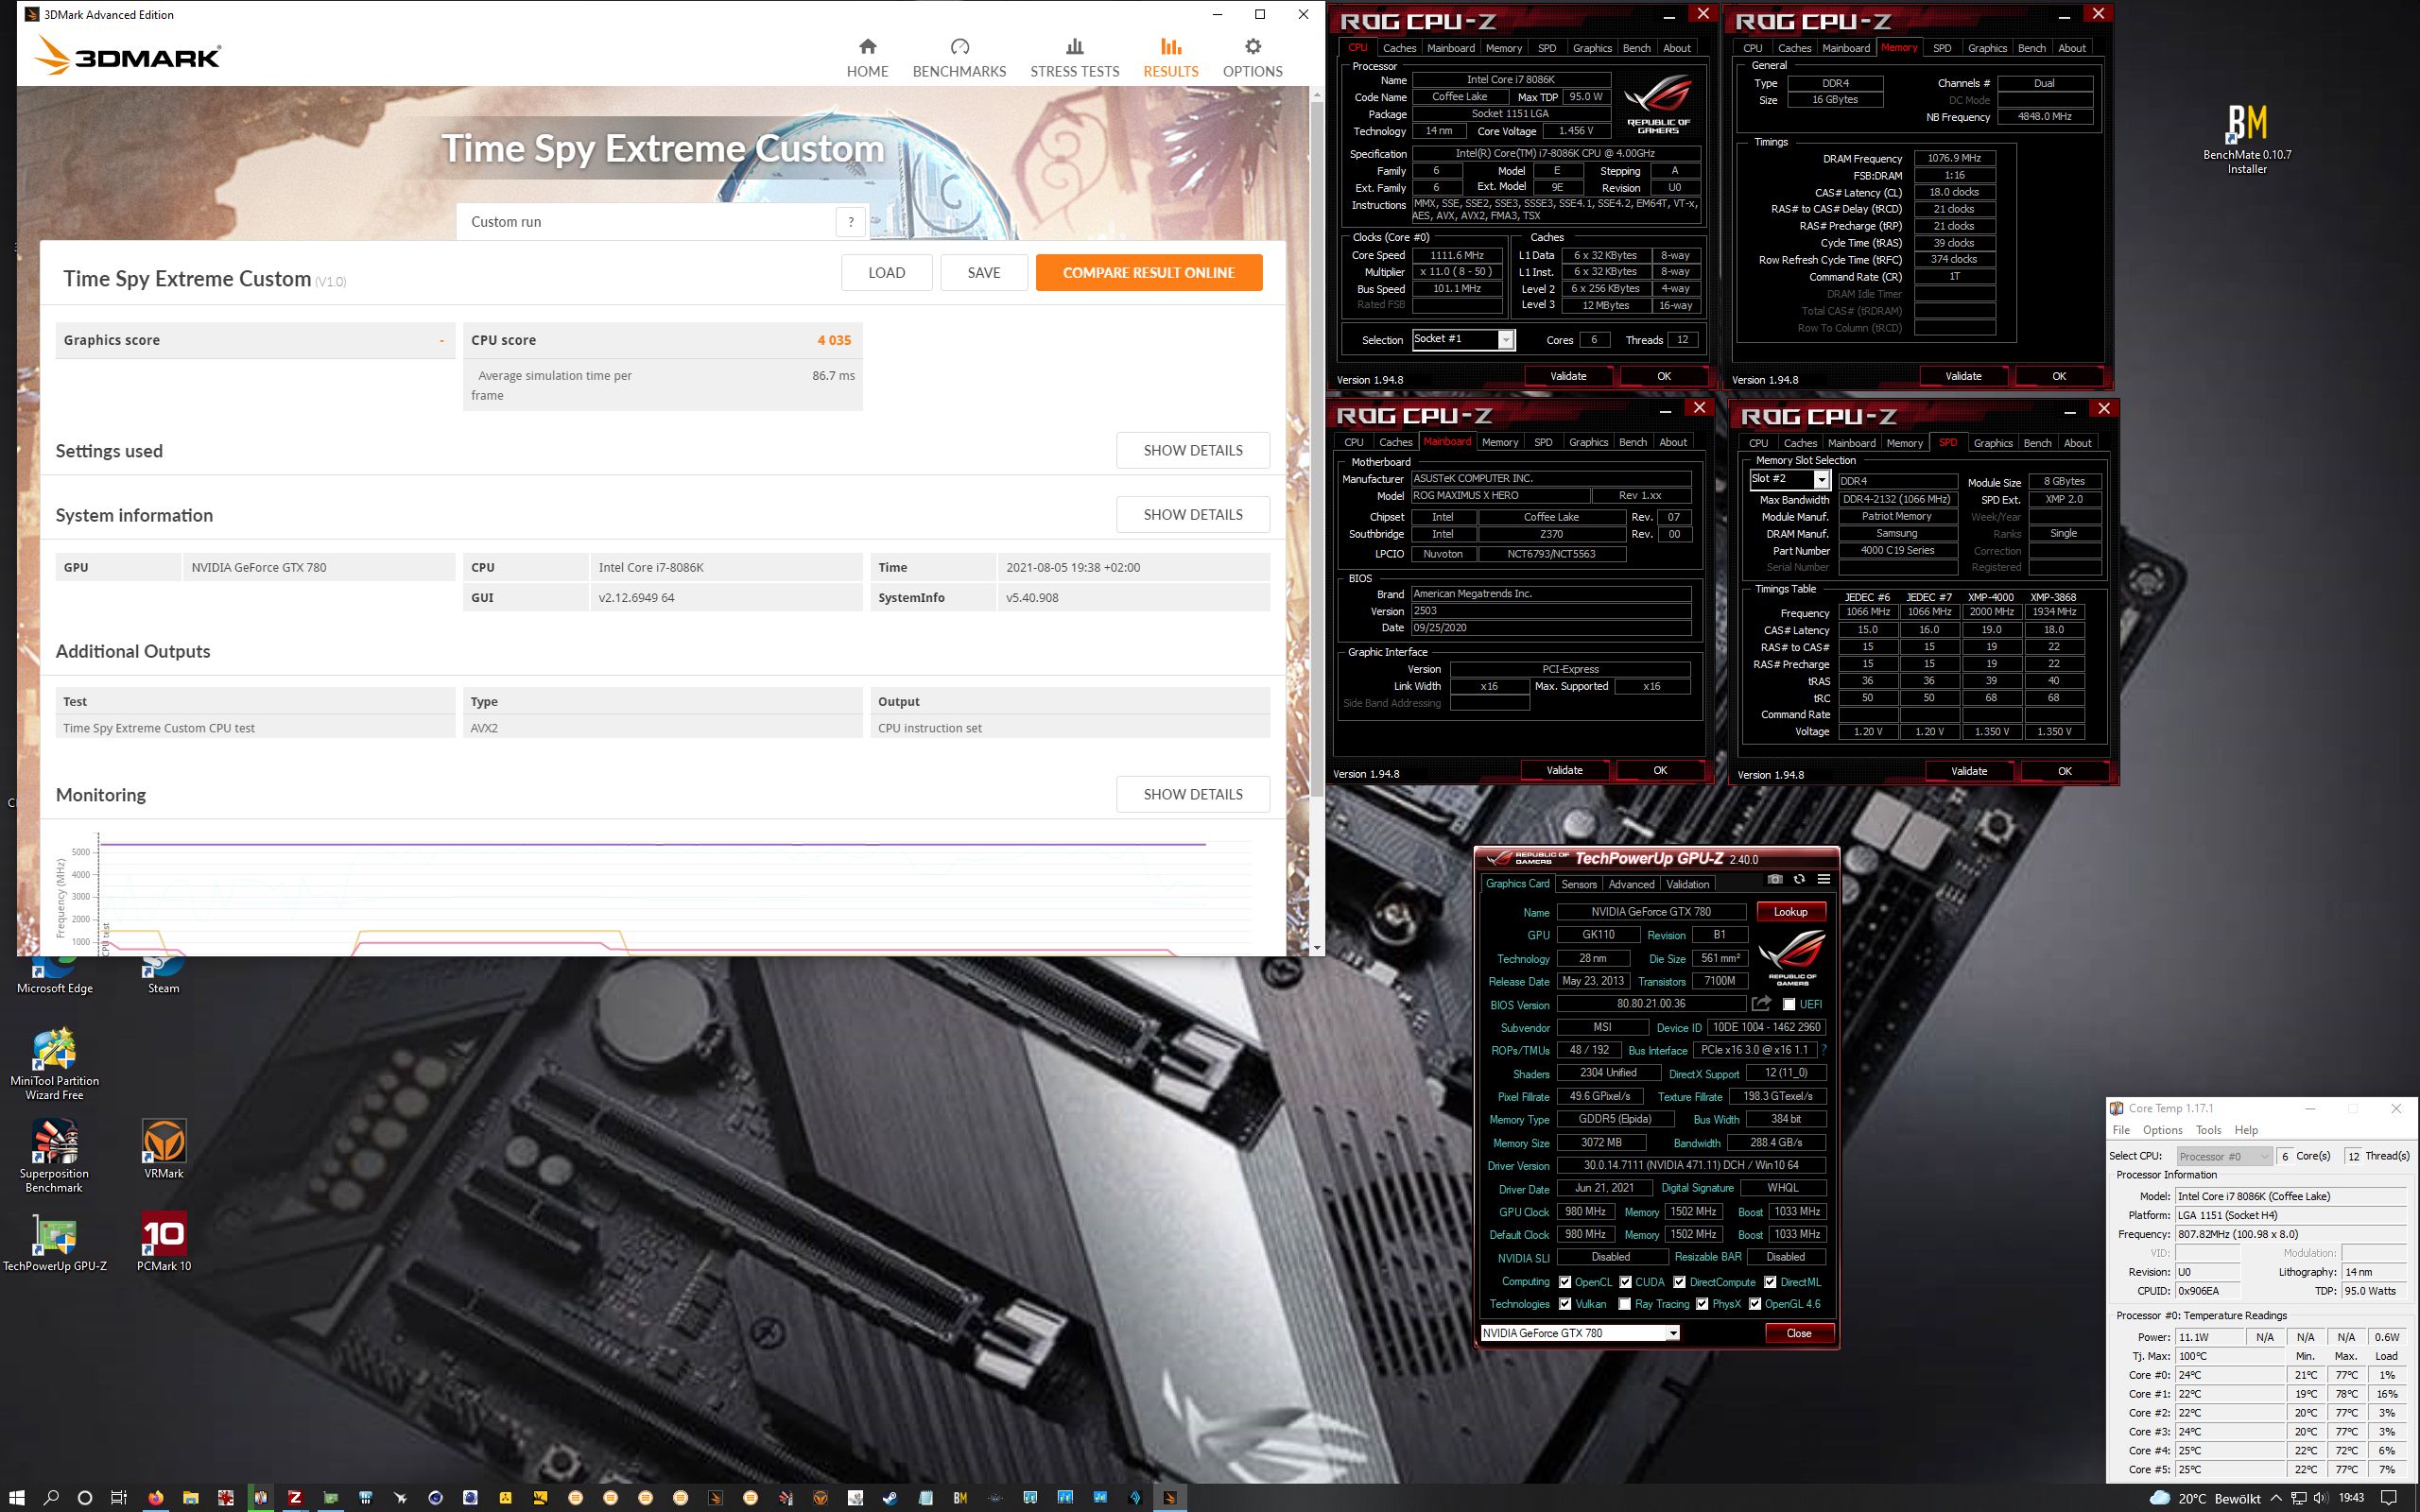Screen dimensions: 2420x1512
Task: Open Windows Start menu
Action: tap(16, 1497)
